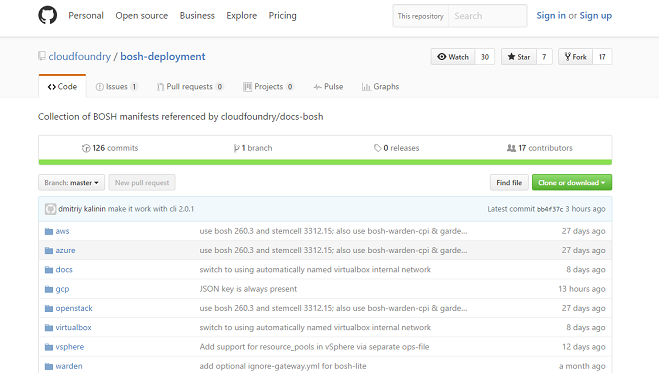The image size is (659, 373).
Task: Open the Business menu item
Action: click(x=197, y=16)
